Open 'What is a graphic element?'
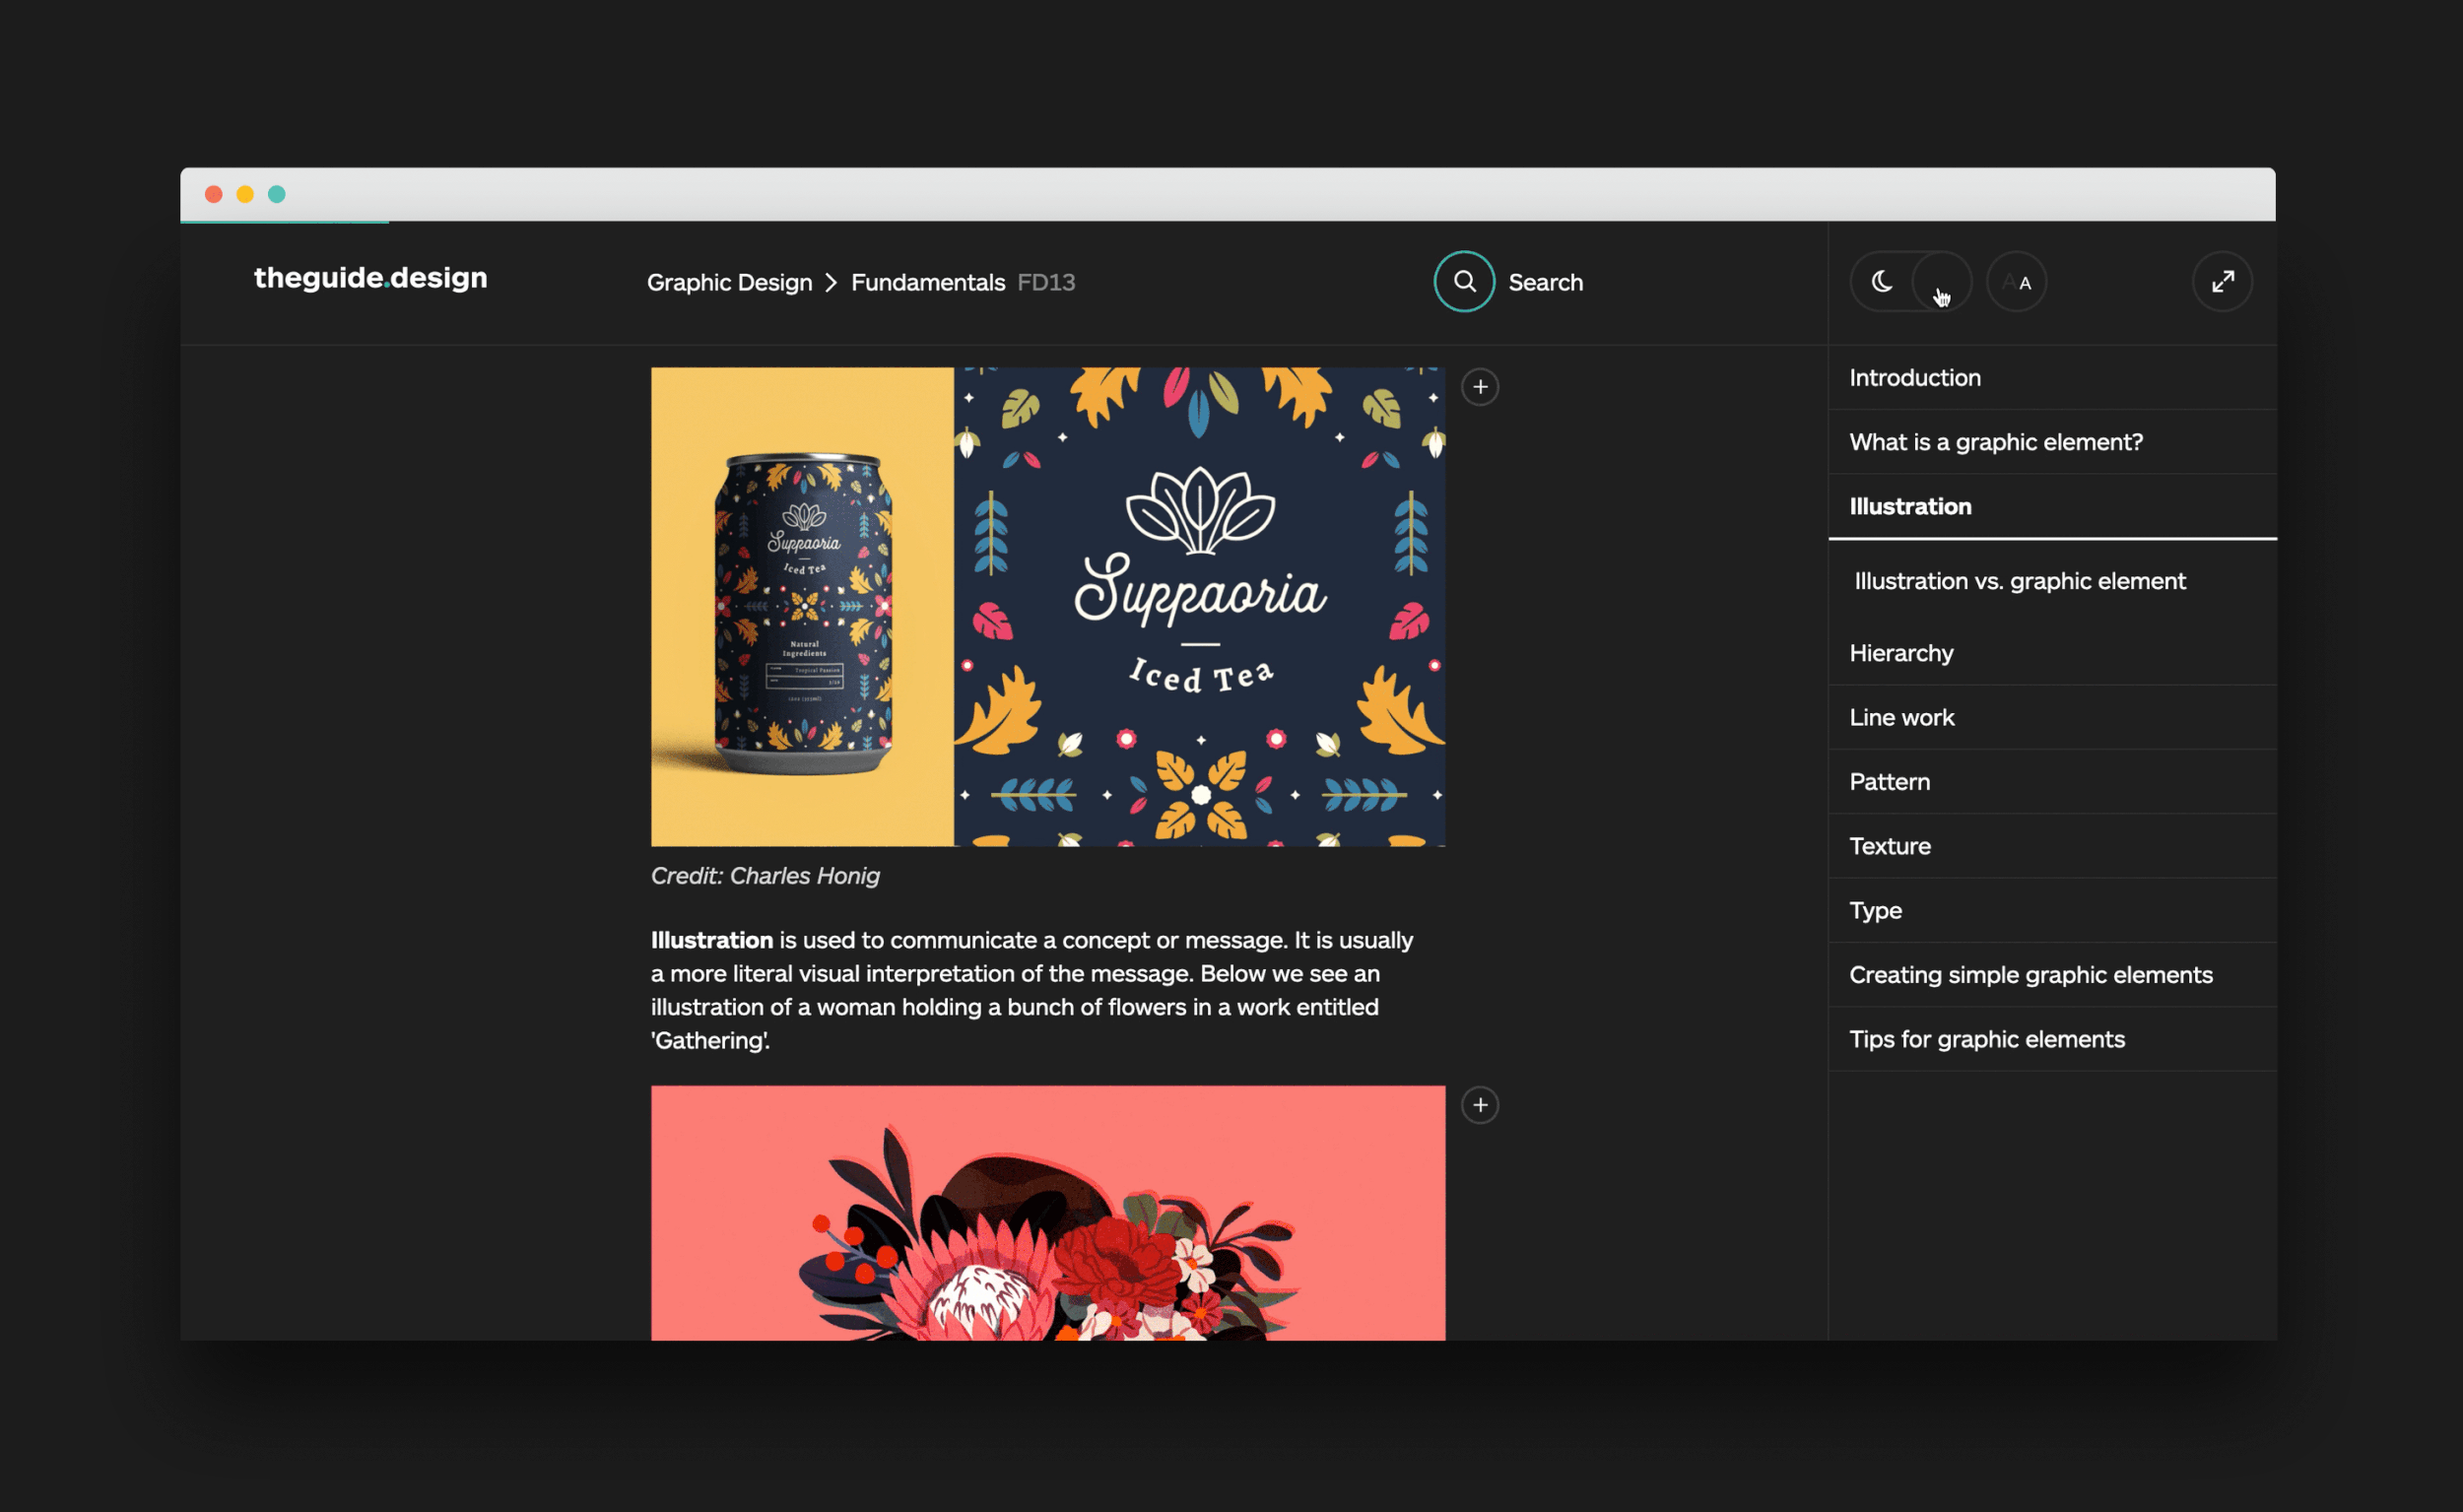The height and width of the screenshot is (1512, 2463). click(x=1996, y=441)
